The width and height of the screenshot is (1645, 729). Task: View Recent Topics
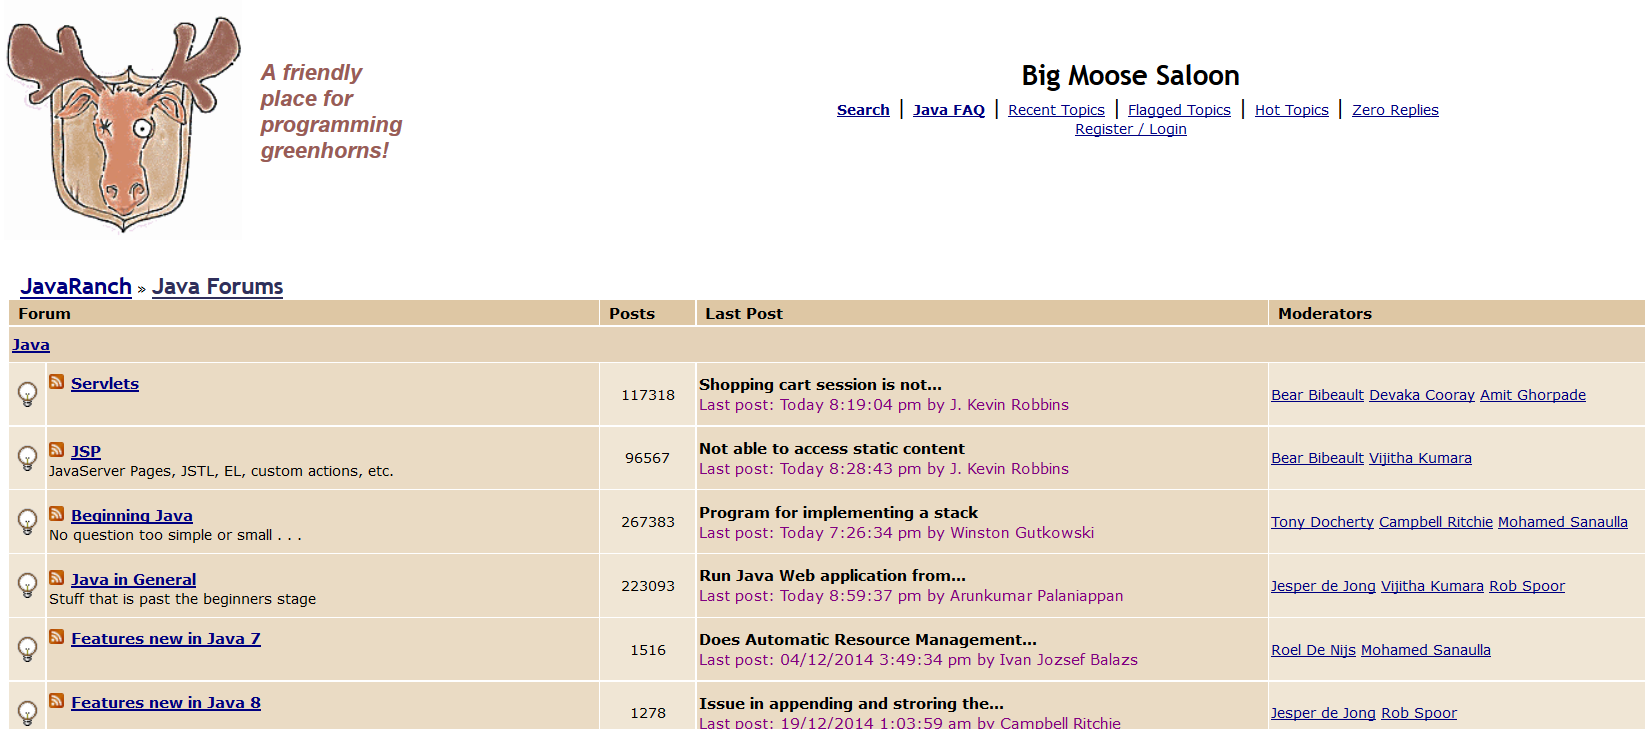click(1056, 110)
